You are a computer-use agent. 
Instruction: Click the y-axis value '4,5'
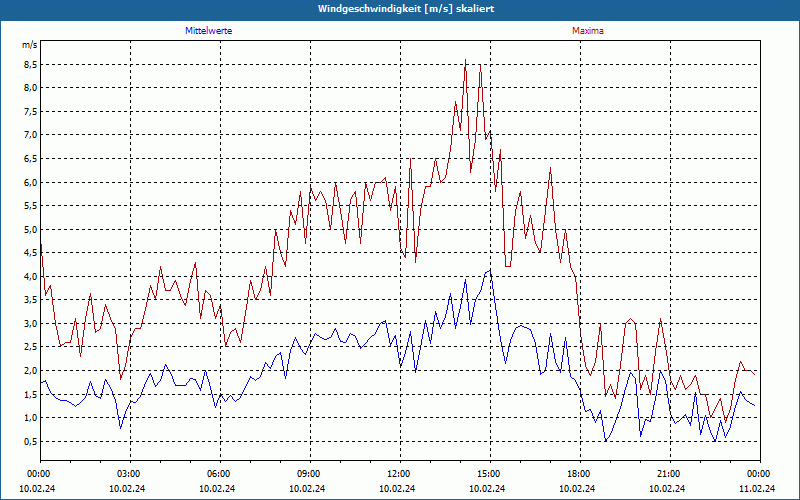coord(31,253)
